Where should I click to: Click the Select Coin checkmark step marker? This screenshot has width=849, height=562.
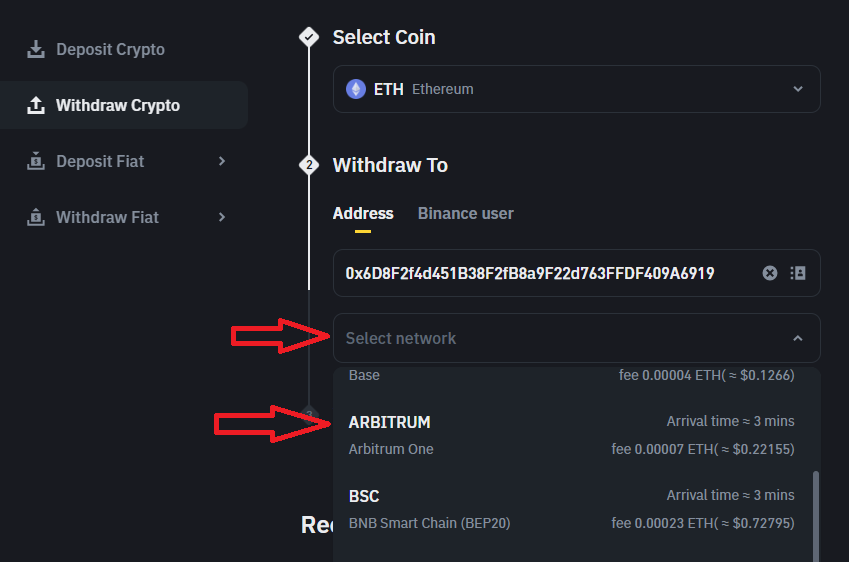309,37
